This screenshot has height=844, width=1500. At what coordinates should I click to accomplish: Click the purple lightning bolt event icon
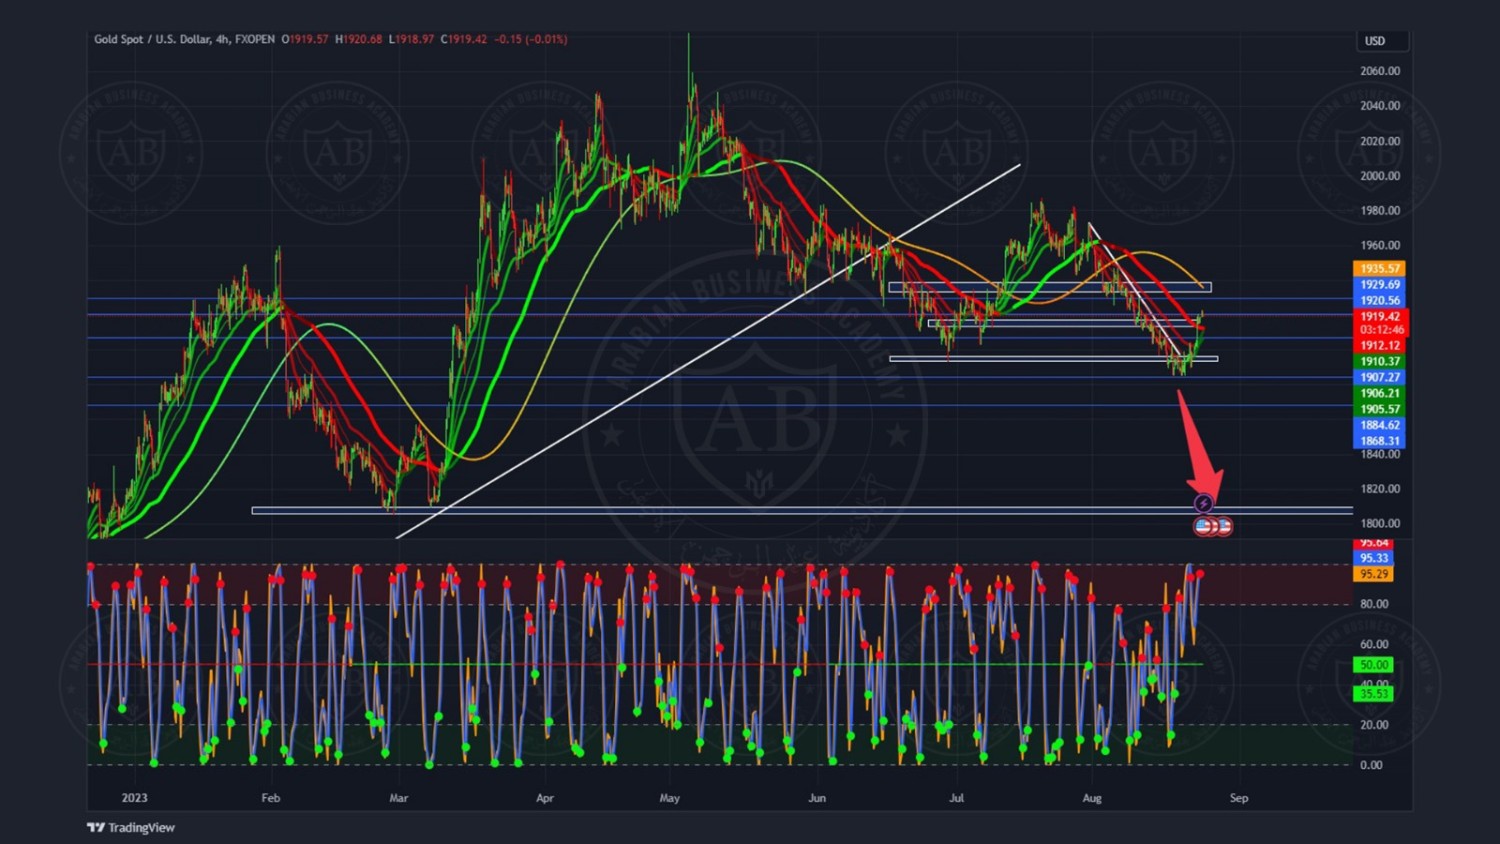pyautogui.click(x=1204, y=503)
